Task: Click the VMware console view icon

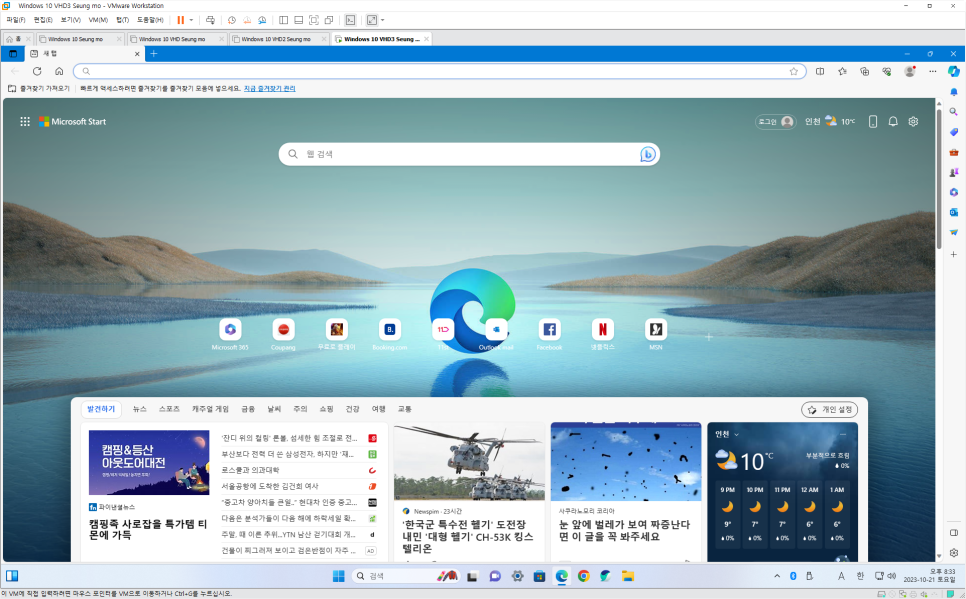Action: tap(350, 20)
